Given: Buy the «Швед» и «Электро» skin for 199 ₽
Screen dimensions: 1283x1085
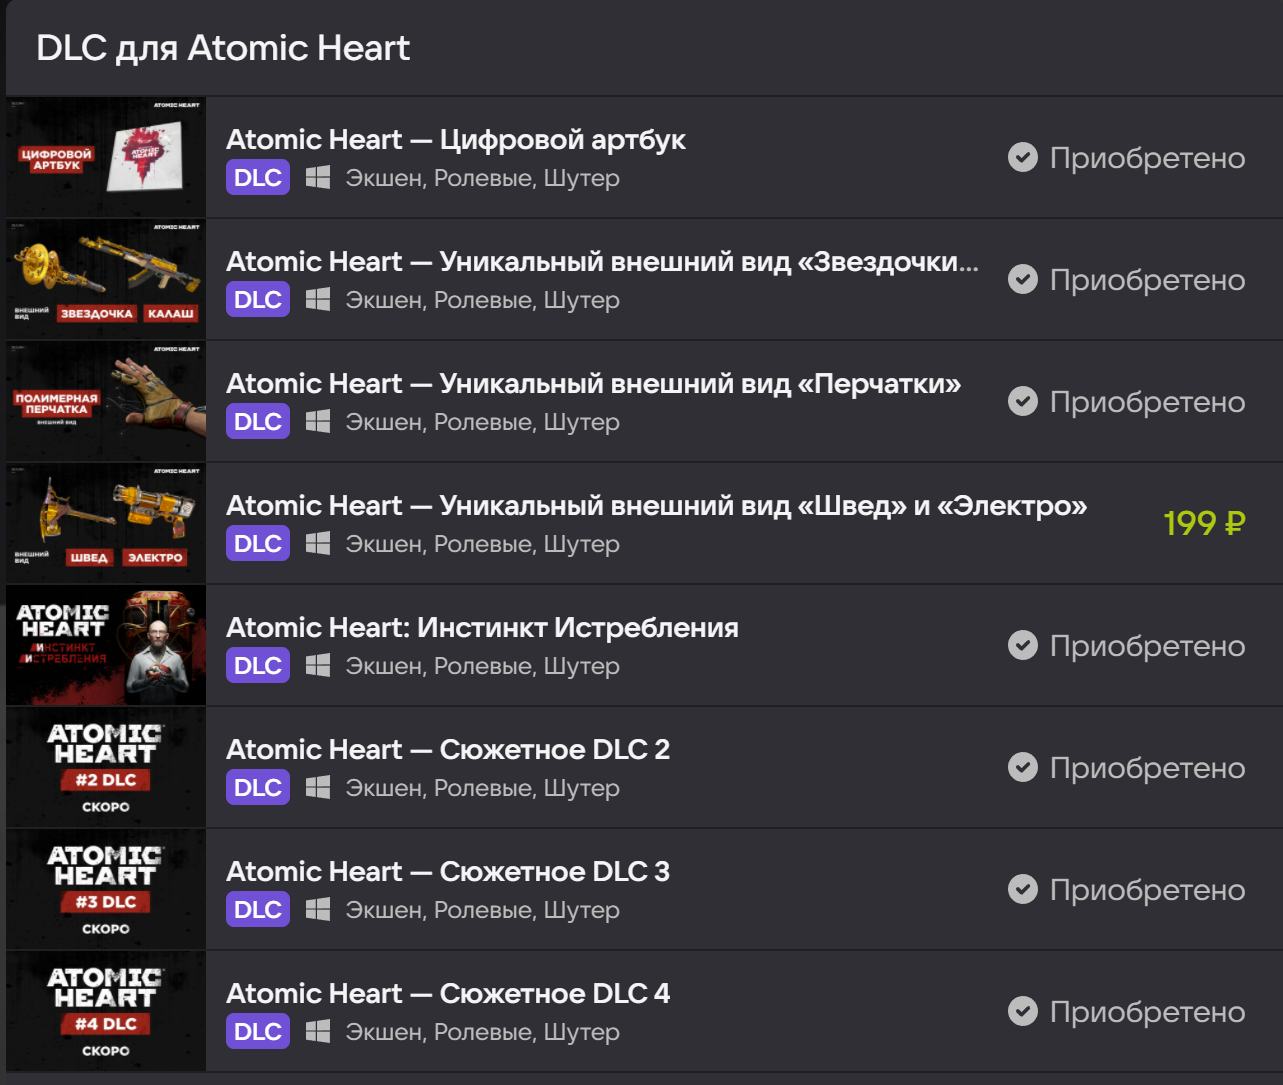Looking at the screenshot, I should tap(1204, 523).
